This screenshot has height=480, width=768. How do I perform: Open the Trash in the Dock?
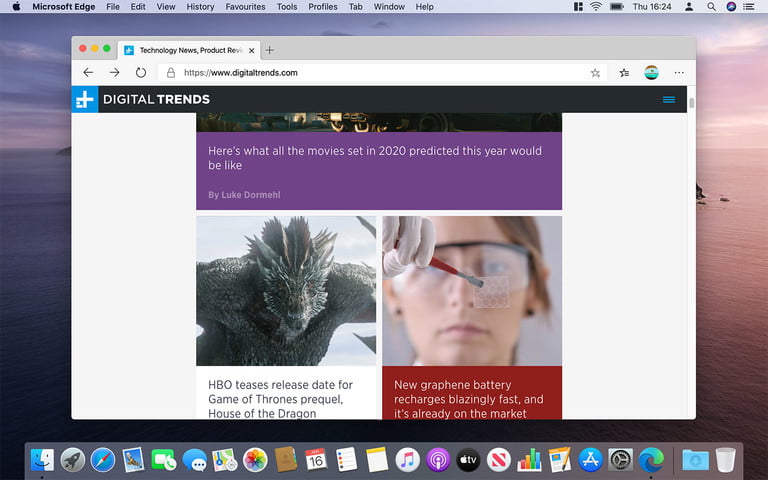click(725, 460)
